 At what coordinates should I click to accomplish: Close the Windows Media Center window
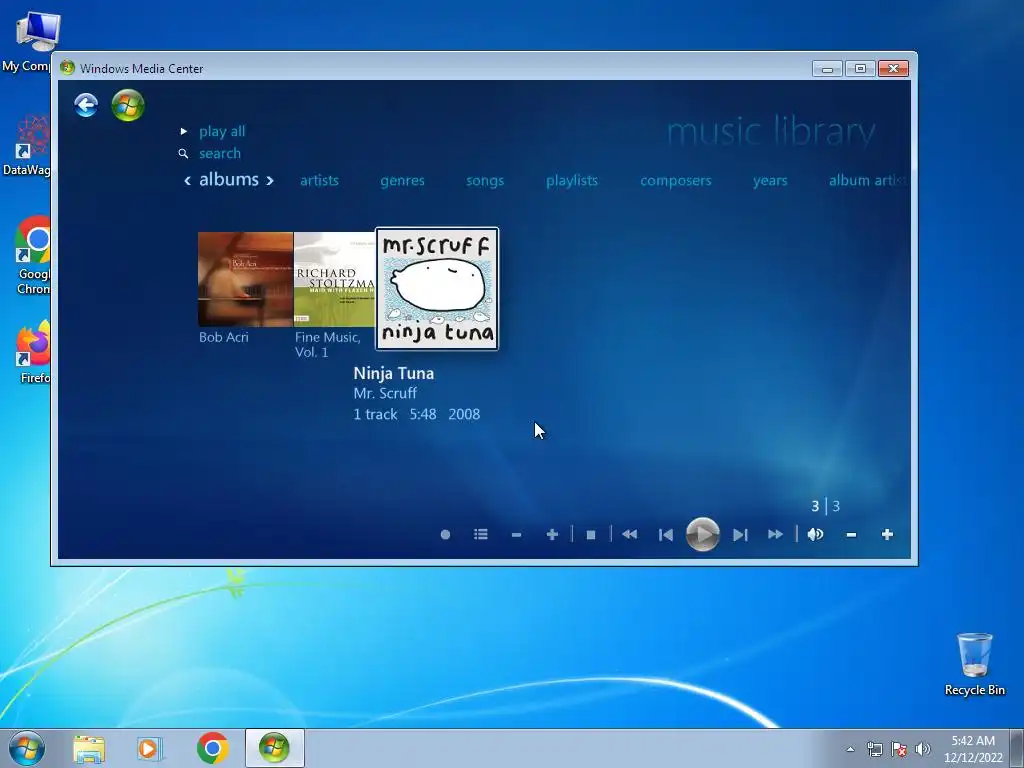[x=893, y=69]
